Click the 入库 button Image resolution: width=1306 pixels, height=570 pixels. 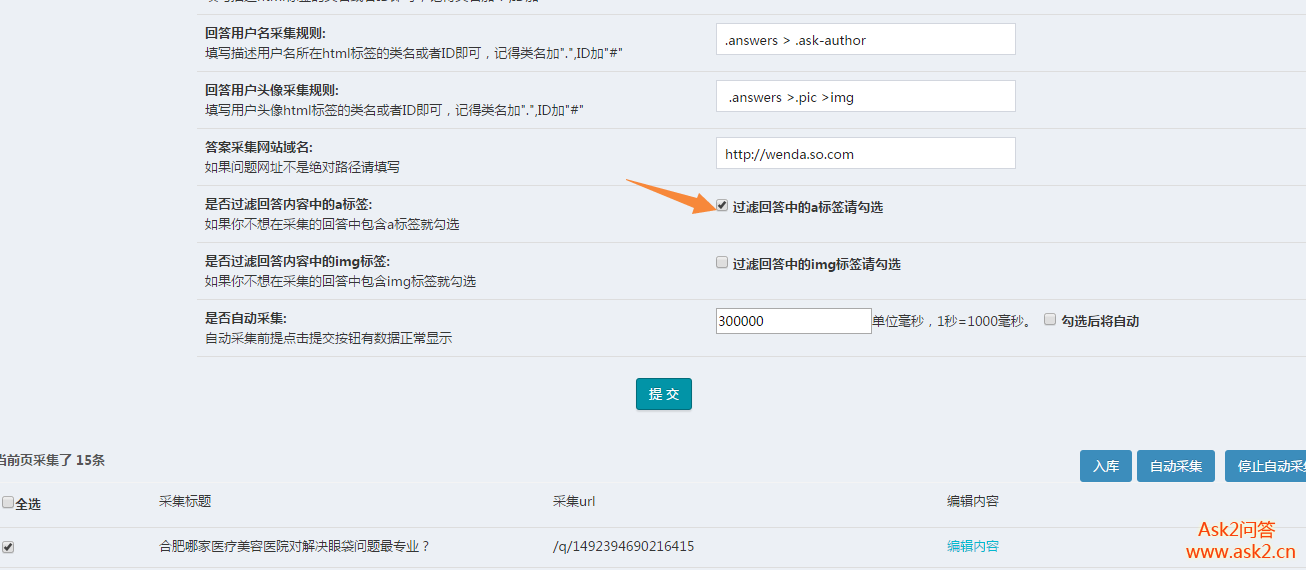(x=1105, y=466)
